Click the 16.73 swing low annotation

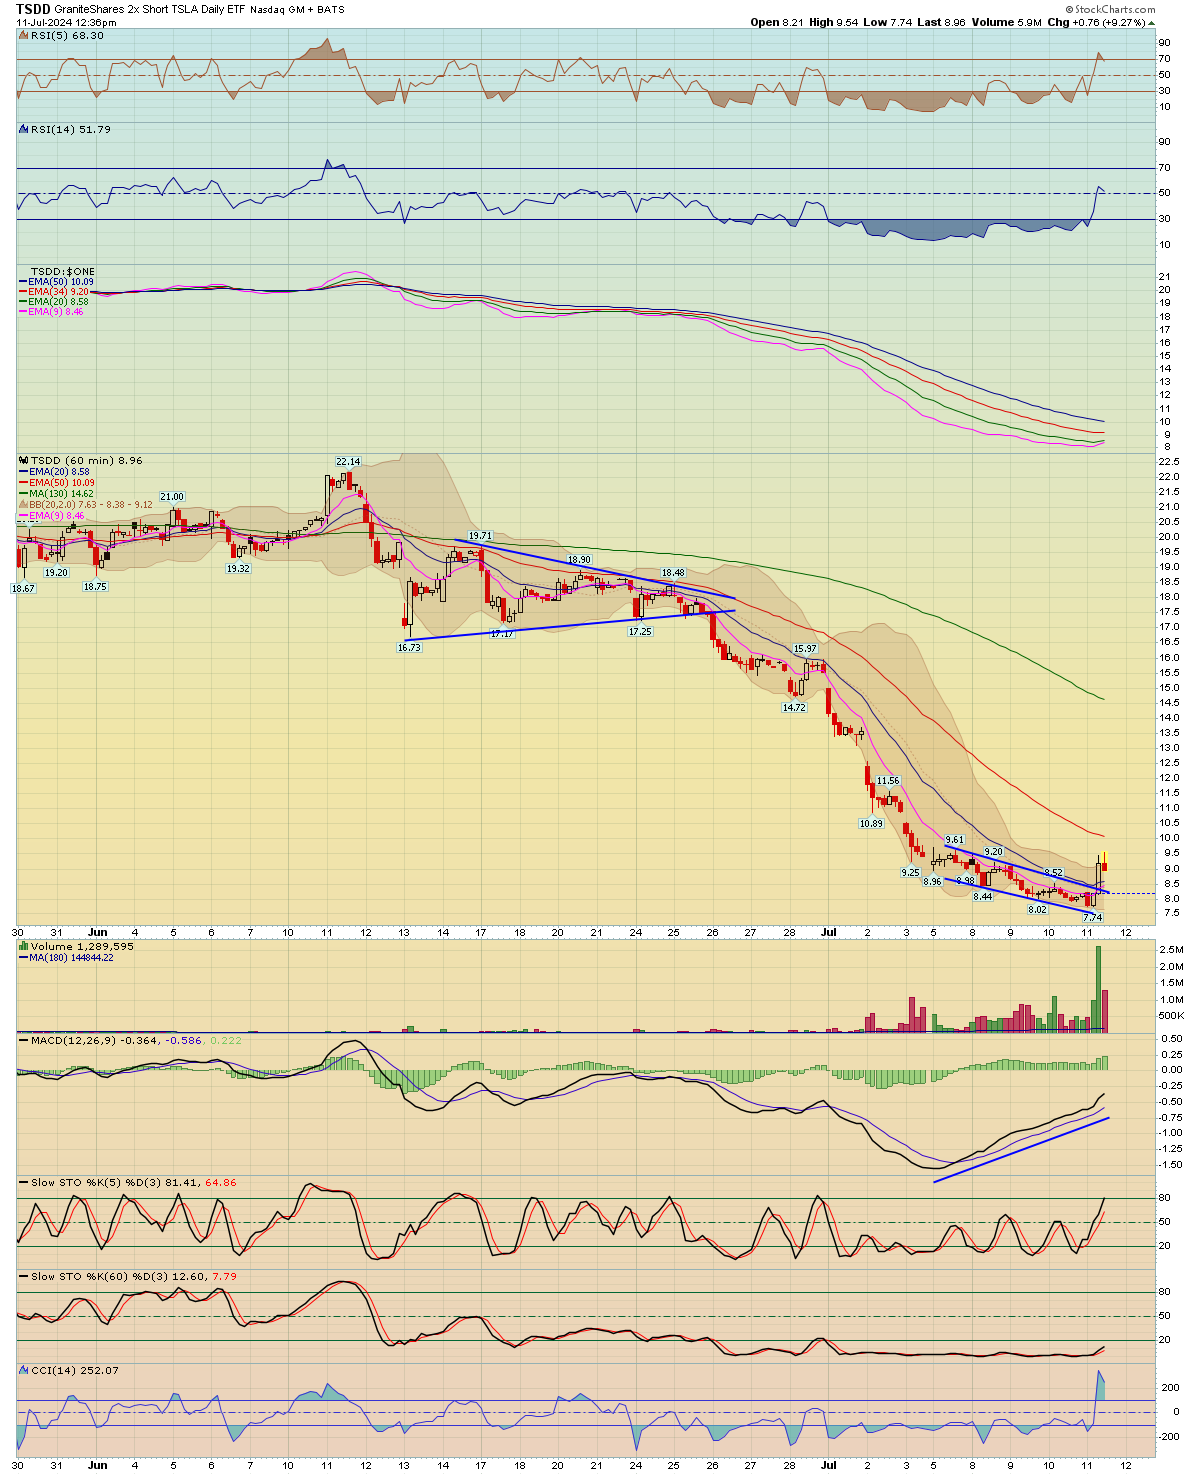(409, 647)
